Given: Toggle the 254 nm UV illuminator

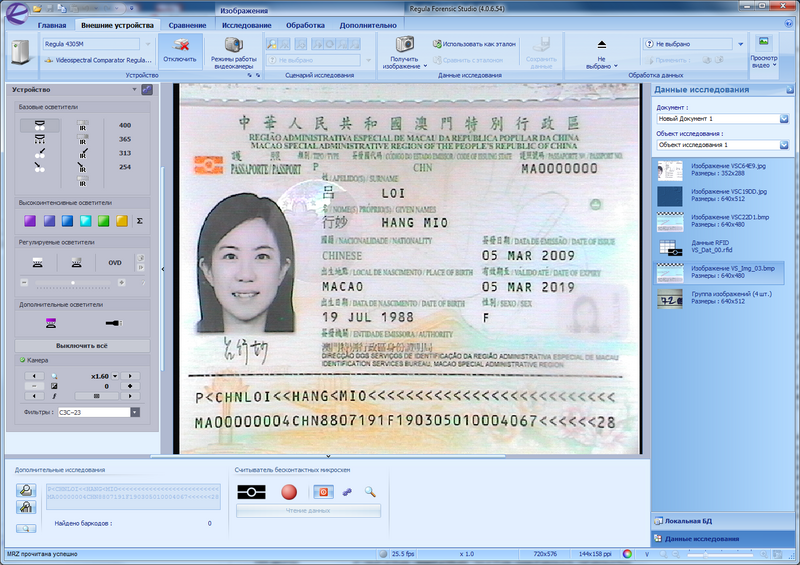Looking at the screenshot, I should pos(125,167).
